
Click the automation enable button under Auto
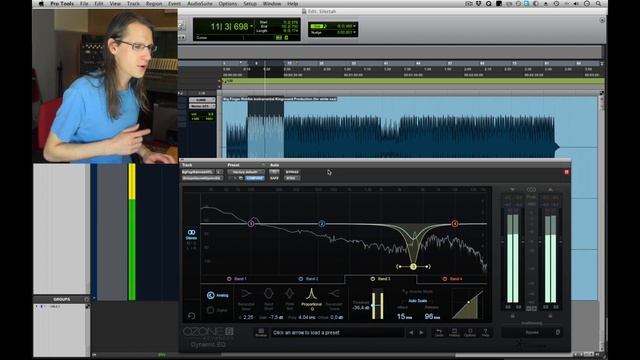coord(274,172)
